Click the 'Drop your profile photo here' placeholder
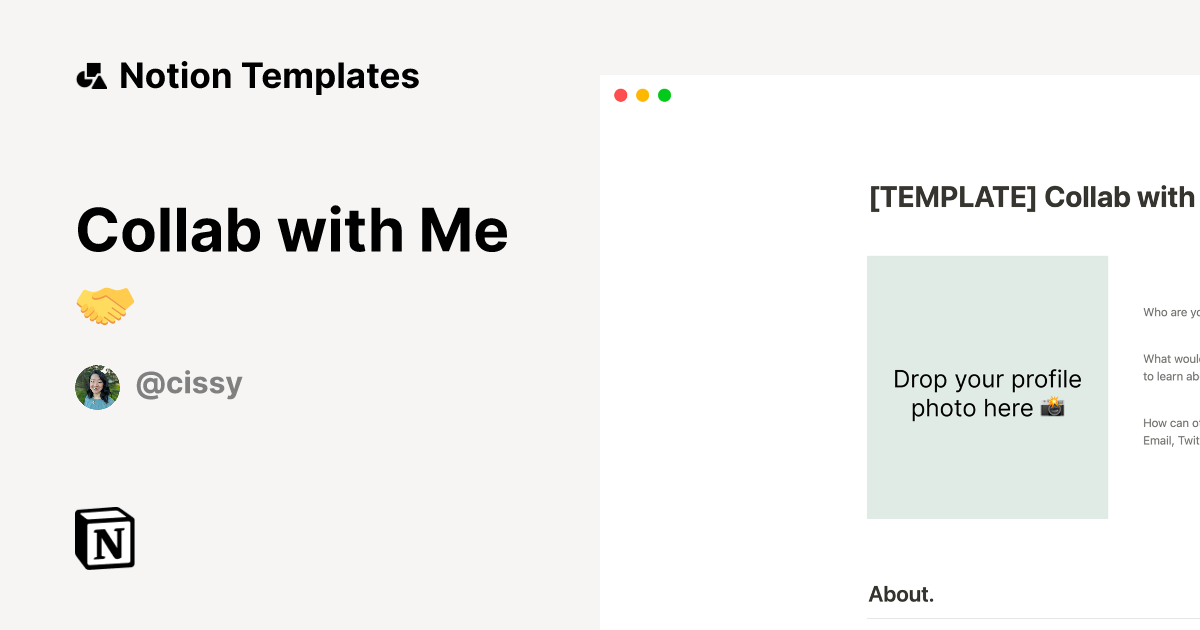The image size is (1200, 630). [x=987, y=393]
